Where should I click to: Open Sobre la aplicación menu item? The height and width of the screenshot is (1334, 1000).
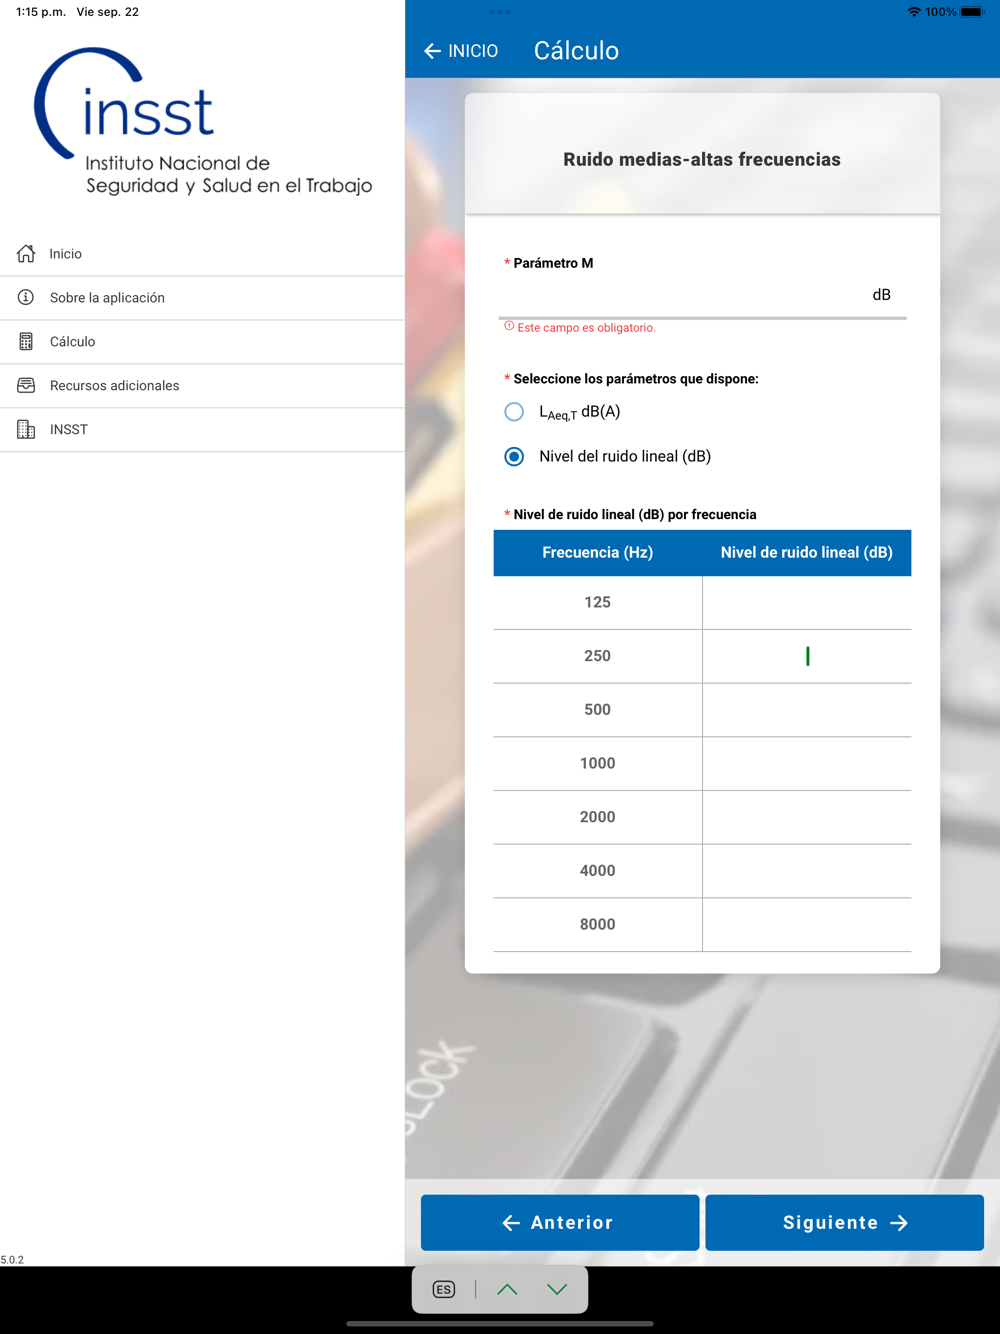pyautogui.click(x=202, y=298)
